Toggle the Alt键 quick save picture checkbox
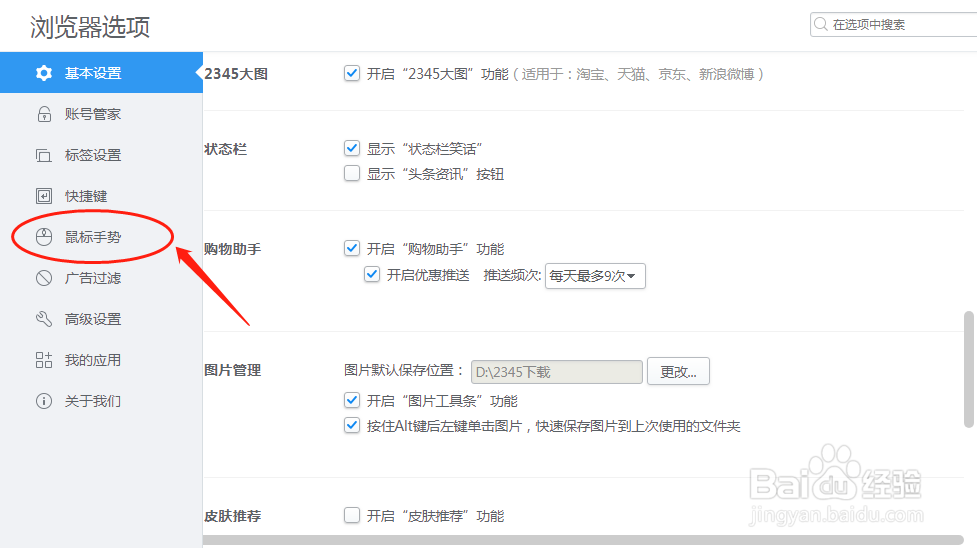 (352, 426)
